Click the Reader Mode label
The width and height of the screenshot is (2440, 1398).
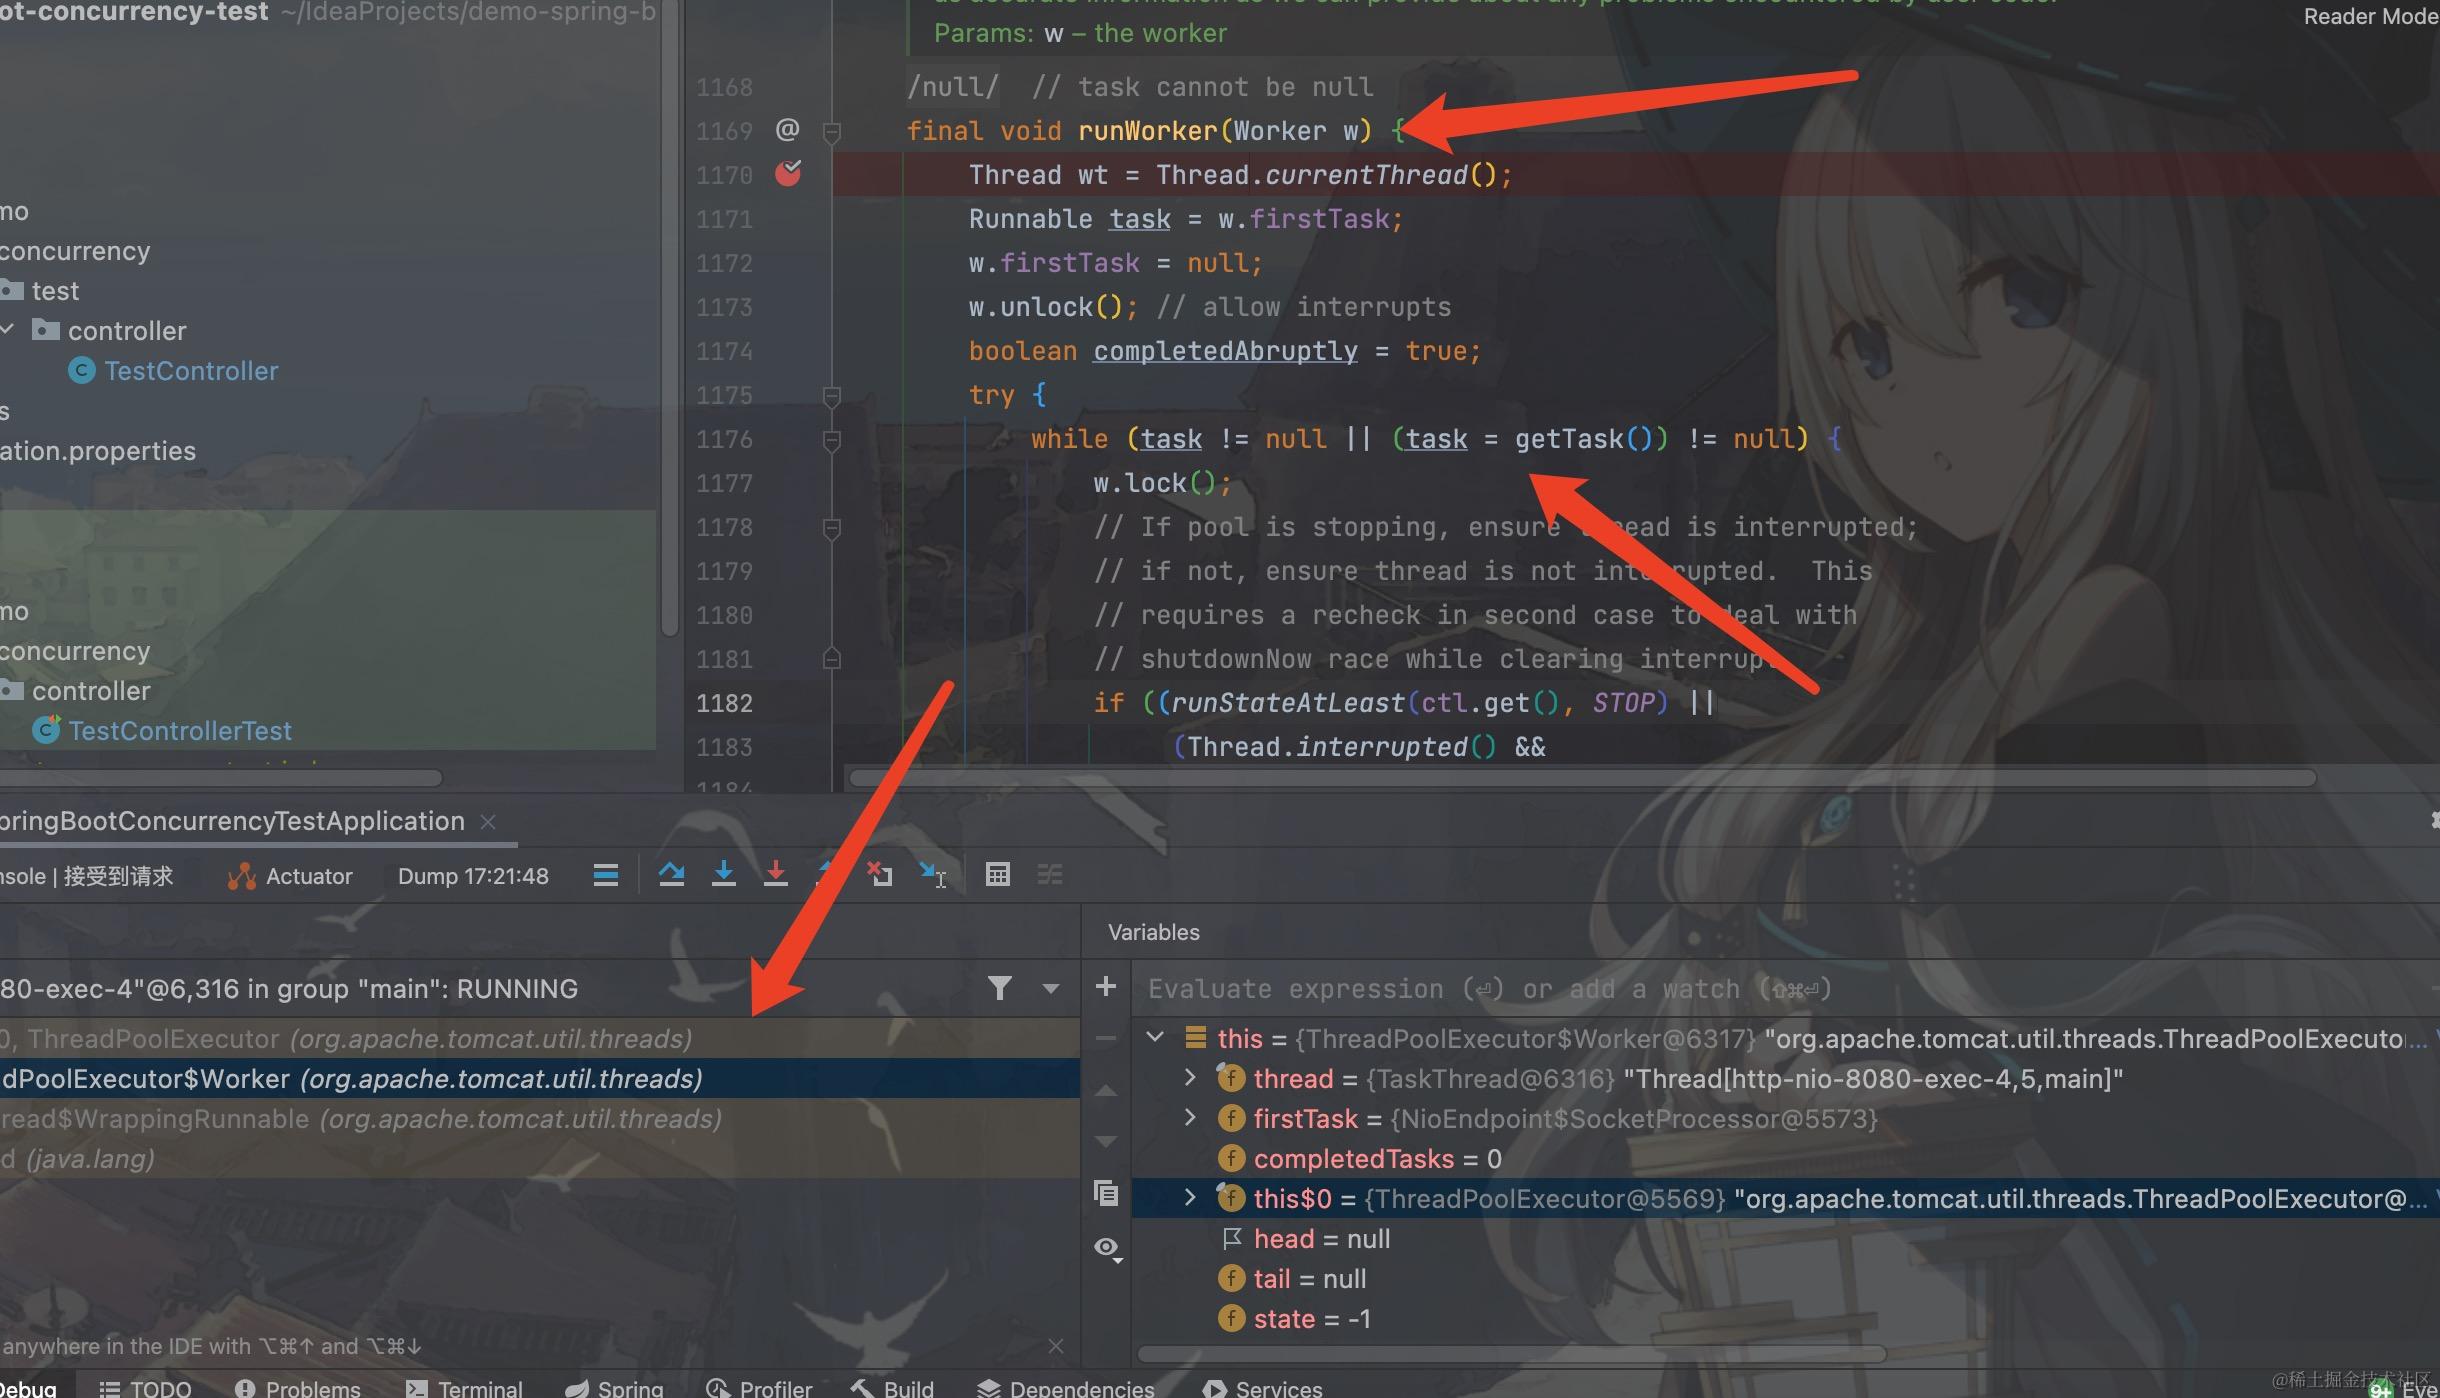point(2371,16)
